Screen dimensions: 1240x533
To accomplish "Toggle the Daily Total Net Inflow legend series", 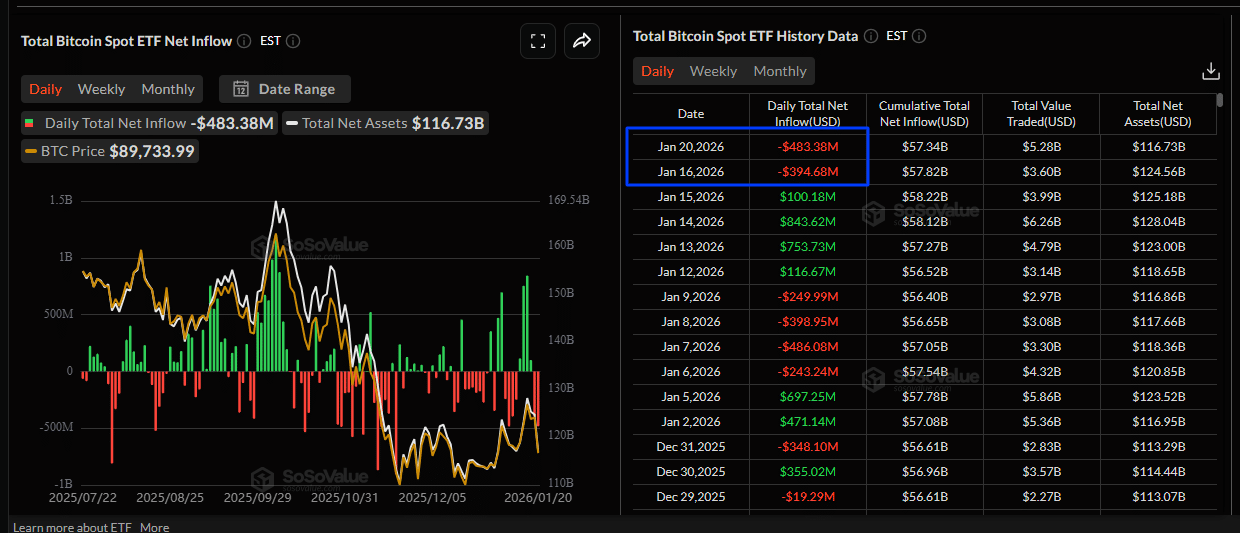I will point(115,123).
